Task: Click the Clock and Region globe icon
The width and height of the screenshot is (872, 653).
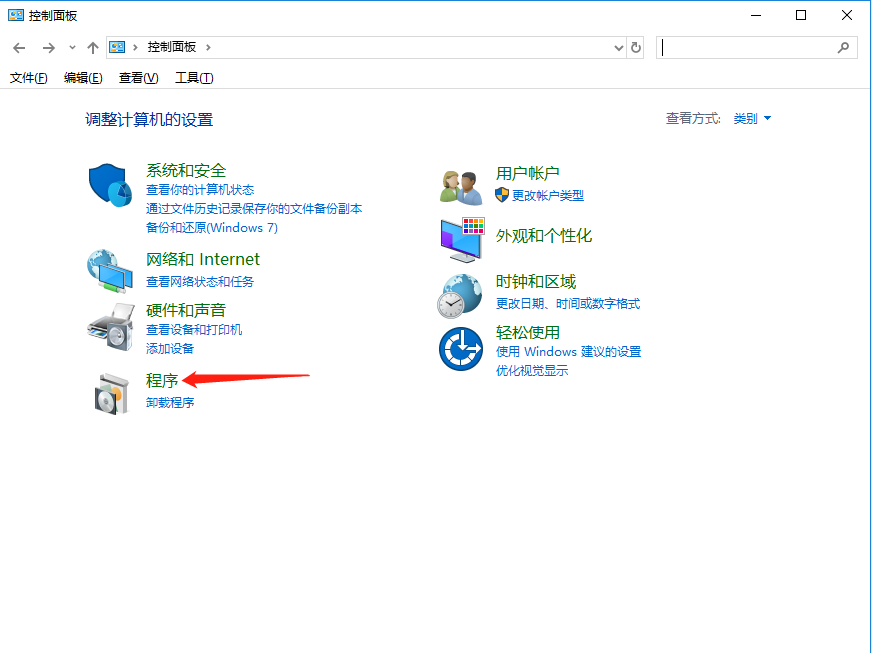Action: coord(461,294)
